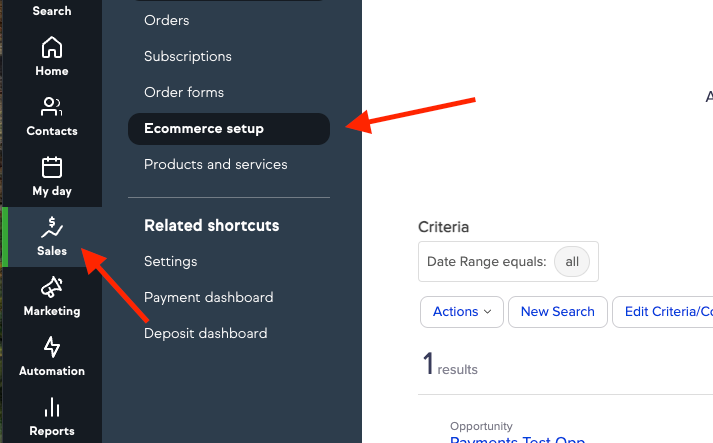The height and width of the screenshot is (443, 713).
Task: Select the Sales chart icon
Action: click(x=52, y=227)
